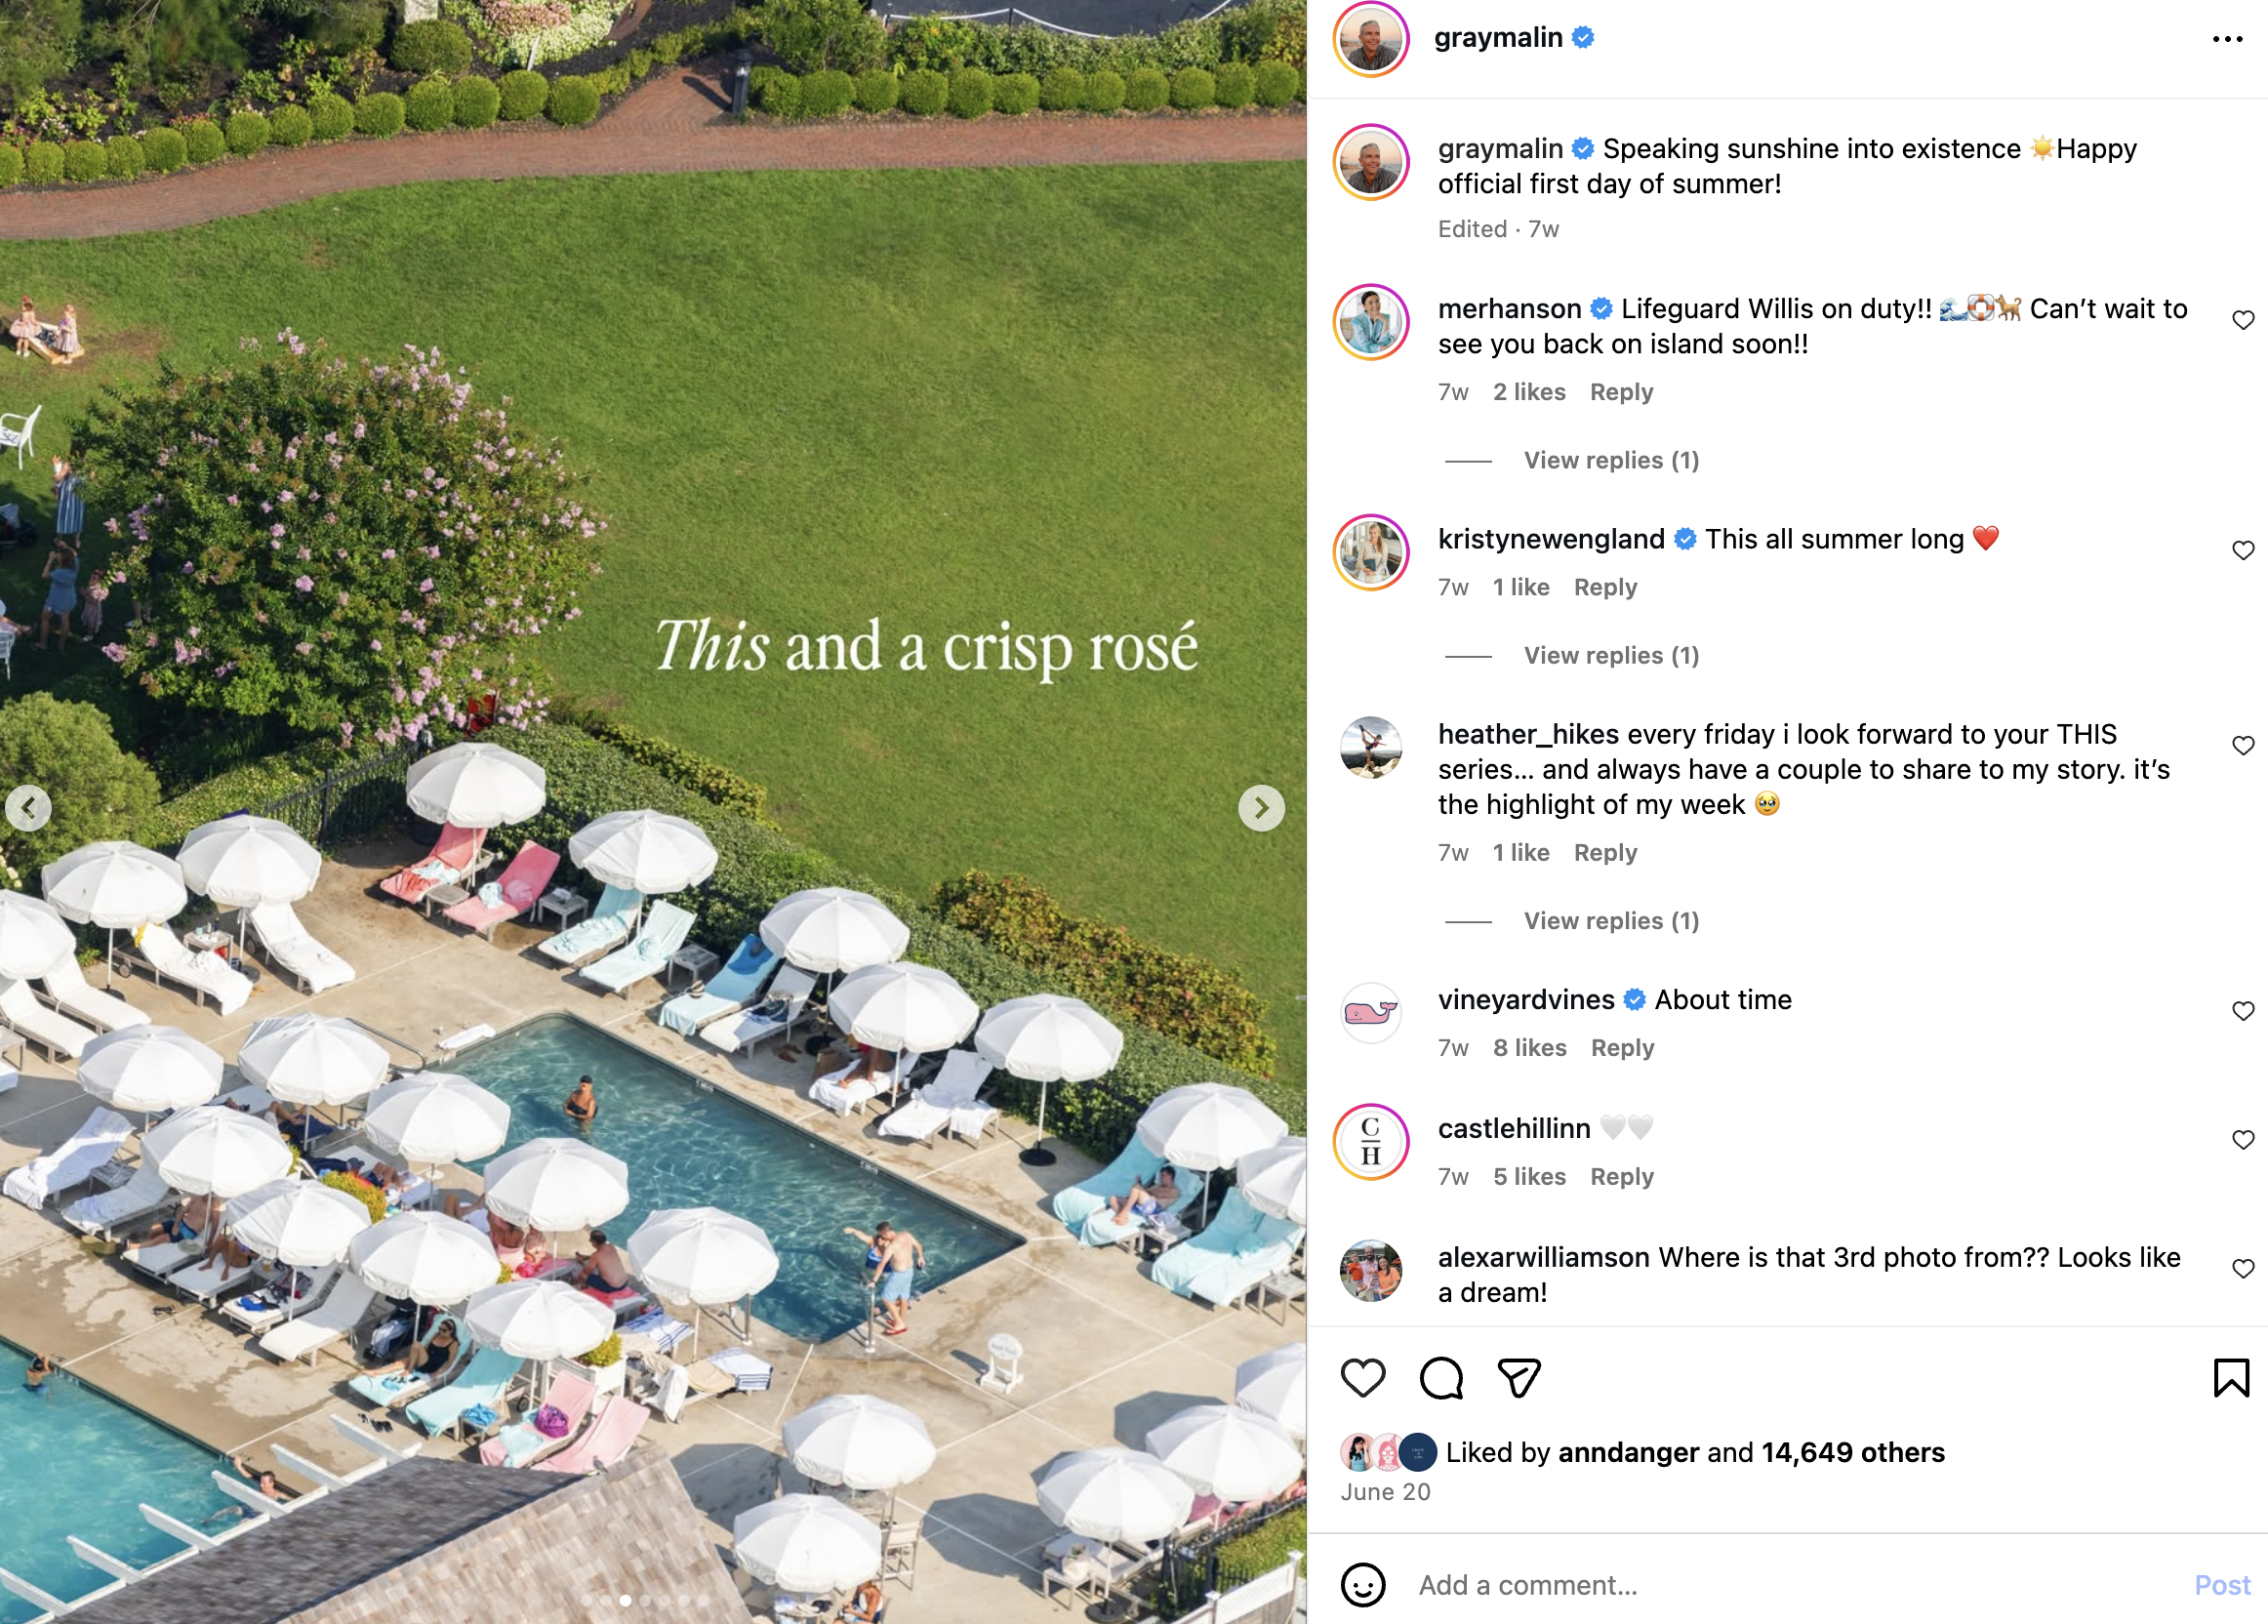The width and height of the screenshot is (2268, 1624).
Task: Like vineyardvines' About time comment
Action: point(2243,1011)
